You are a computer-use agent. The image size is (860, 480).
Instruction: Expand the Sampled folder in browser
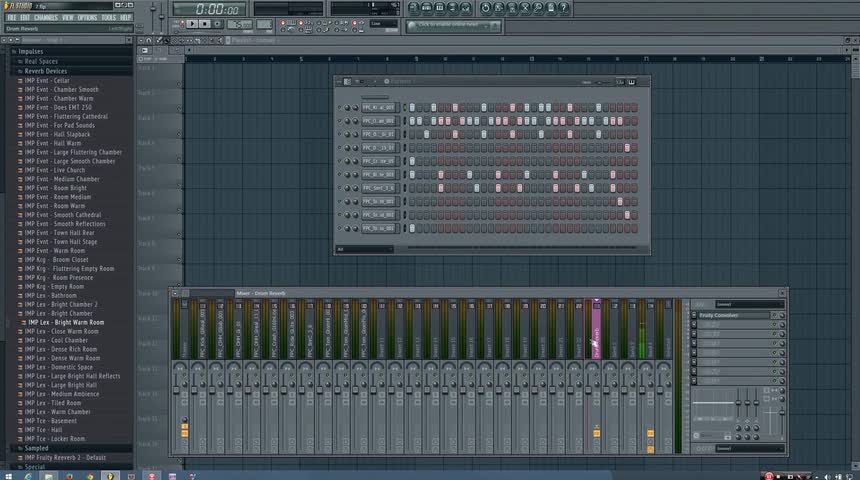tap(36, 448)
